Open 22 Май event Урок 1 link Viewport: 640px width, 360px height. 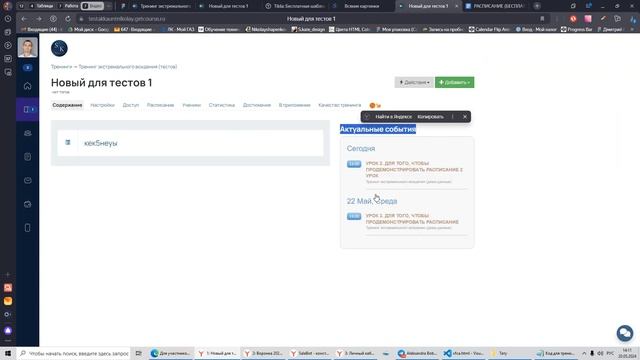pyautogui.click(x=412, y=219)
